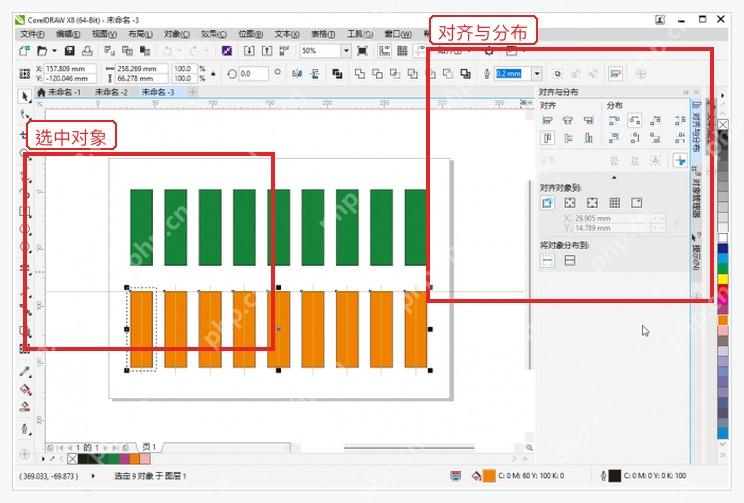Screen dimensions: 744x503
Task: Open the document palette flyout arrow
Action: 43,459
